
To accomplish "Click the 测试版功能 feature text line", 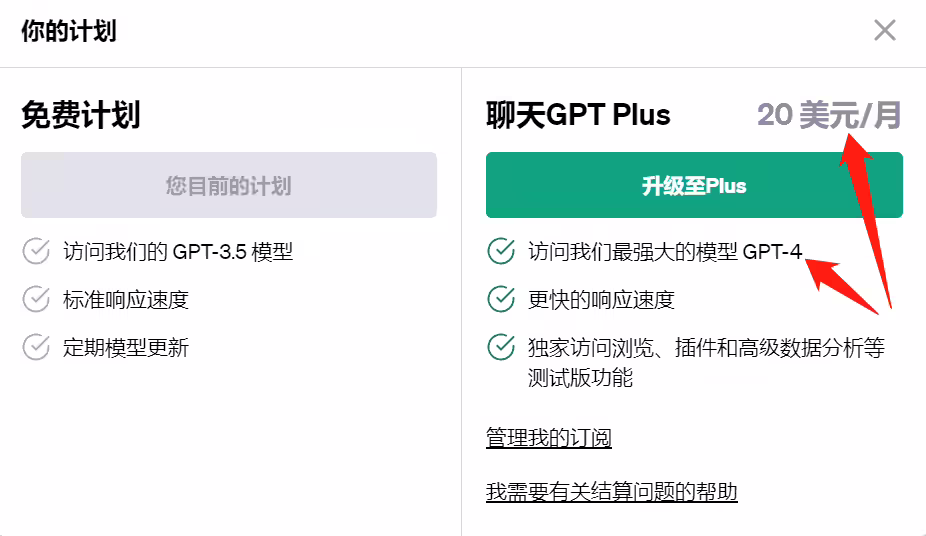I will [580, 378].
